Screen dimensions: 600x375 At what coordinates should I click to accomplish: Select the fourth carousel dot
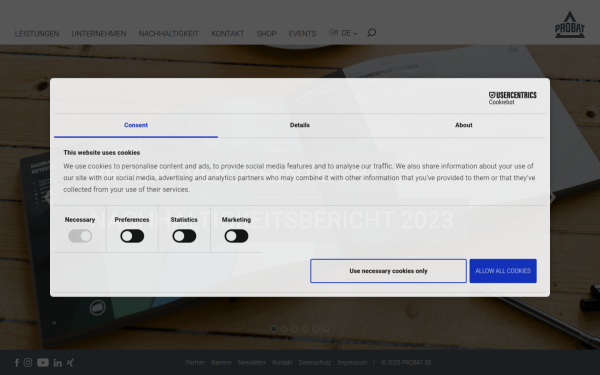tap(305, 329)
